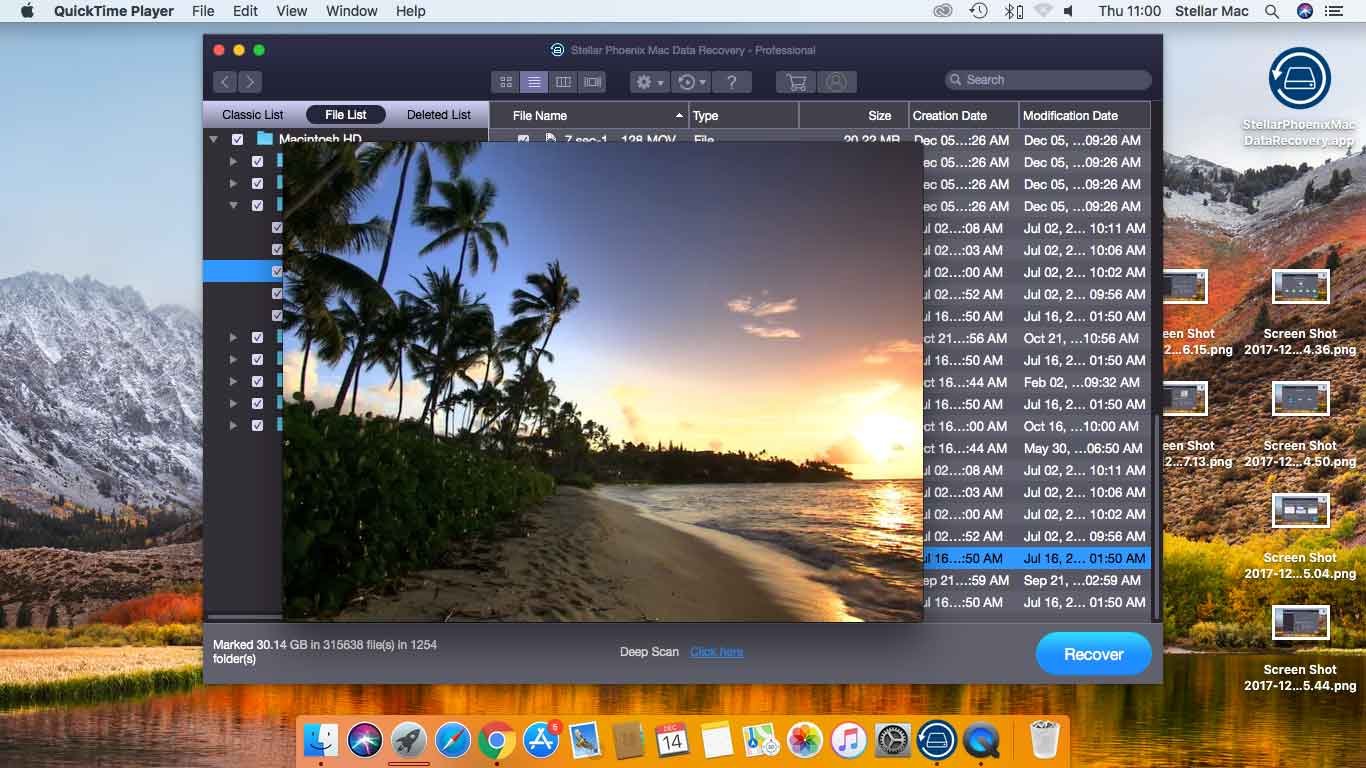The width and height of the screenshot is (1366, 768).
Task: Switch to the Classic List tab
Action: click(253, 115)
